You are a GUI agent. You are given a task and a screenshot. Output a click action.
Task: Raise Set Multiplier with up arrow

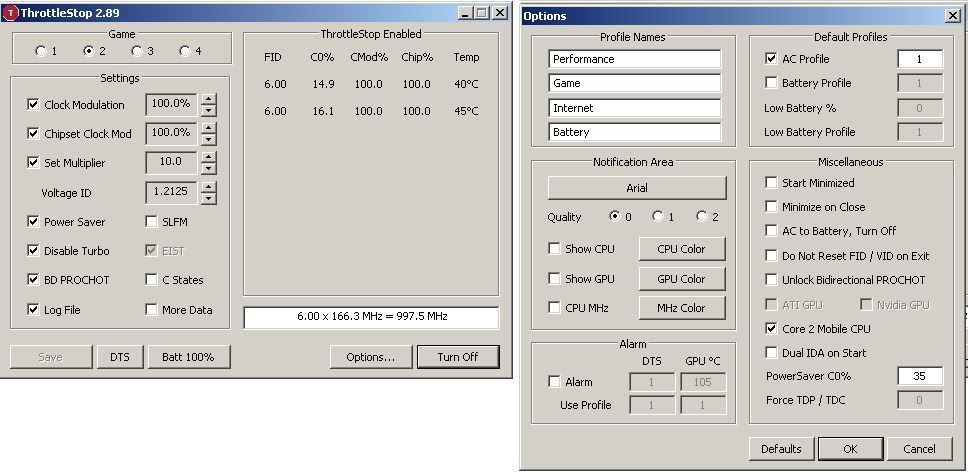coord(209,157)
